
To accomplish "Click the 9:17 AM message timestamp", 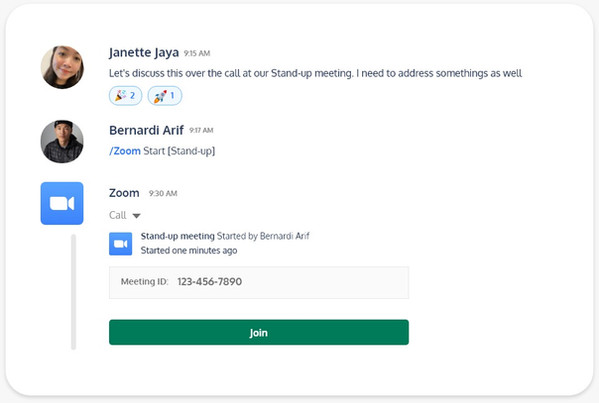I will pos(201,131).
